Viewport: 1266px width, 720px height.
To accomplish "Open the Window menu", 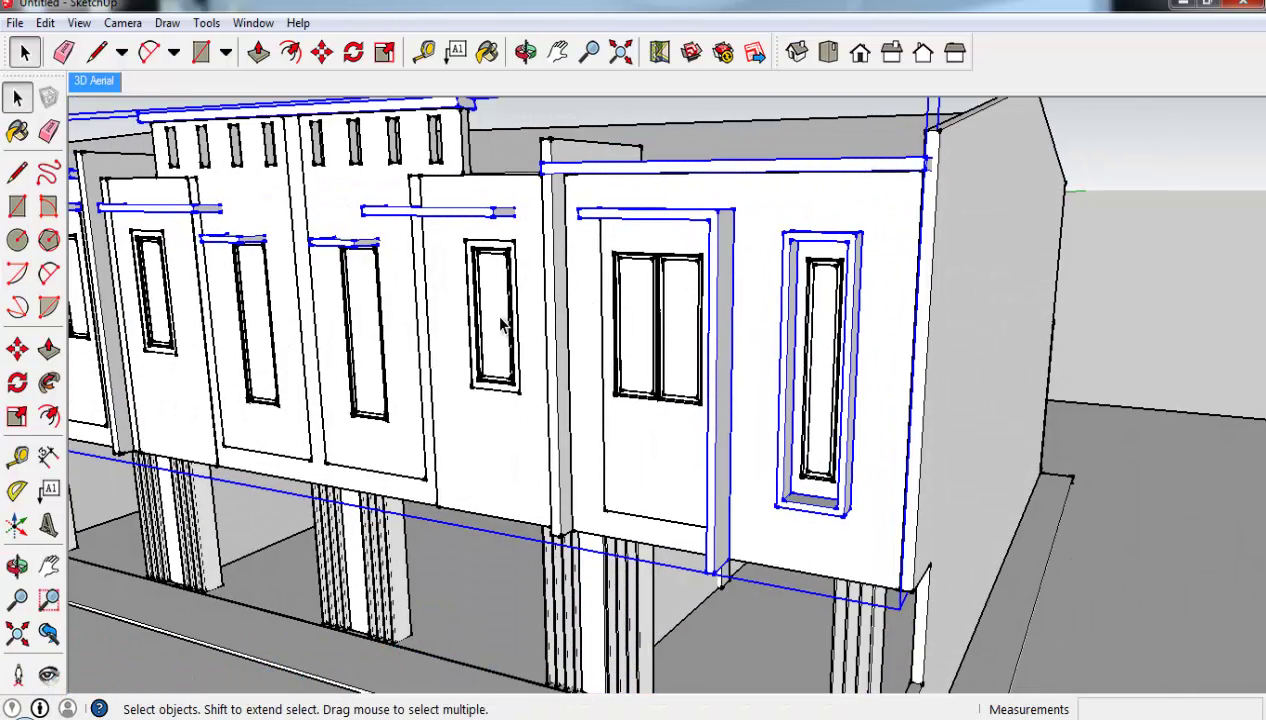I will pyautogui.click(x=253, y=22).
